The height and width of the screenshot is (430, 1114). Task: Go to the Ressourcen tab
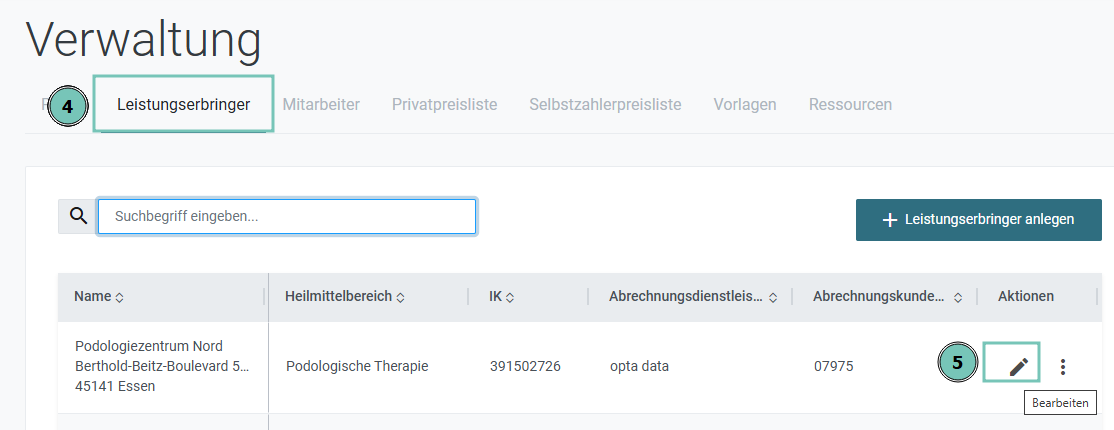point(850,104)
